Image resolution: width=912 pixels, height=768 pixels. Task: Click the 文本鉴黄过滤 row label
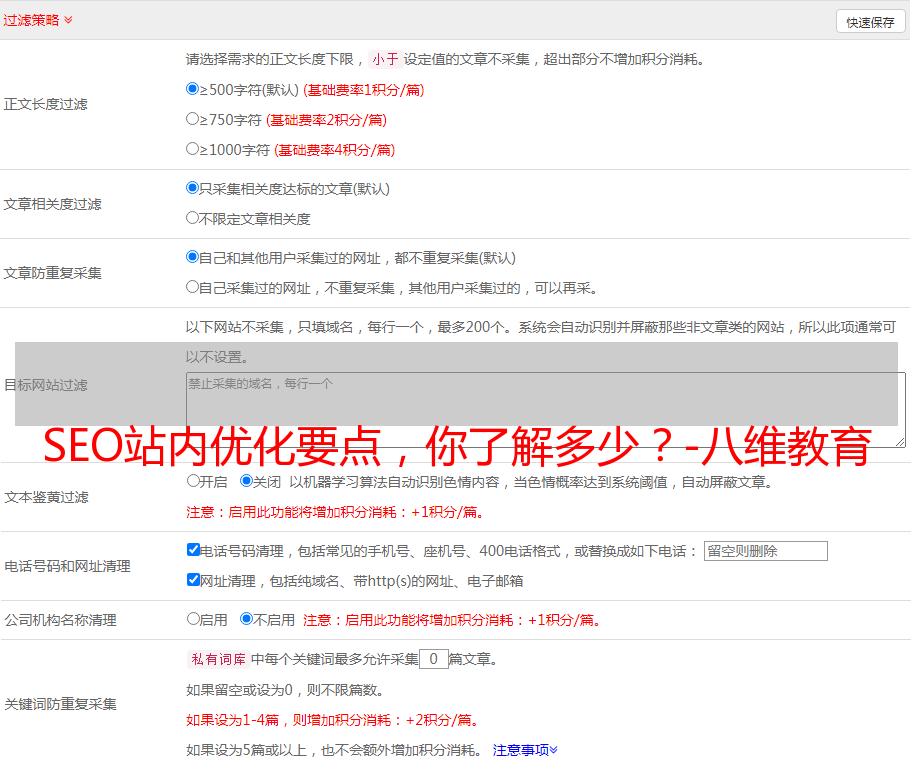pyautogui.click(x=47, y=497)
